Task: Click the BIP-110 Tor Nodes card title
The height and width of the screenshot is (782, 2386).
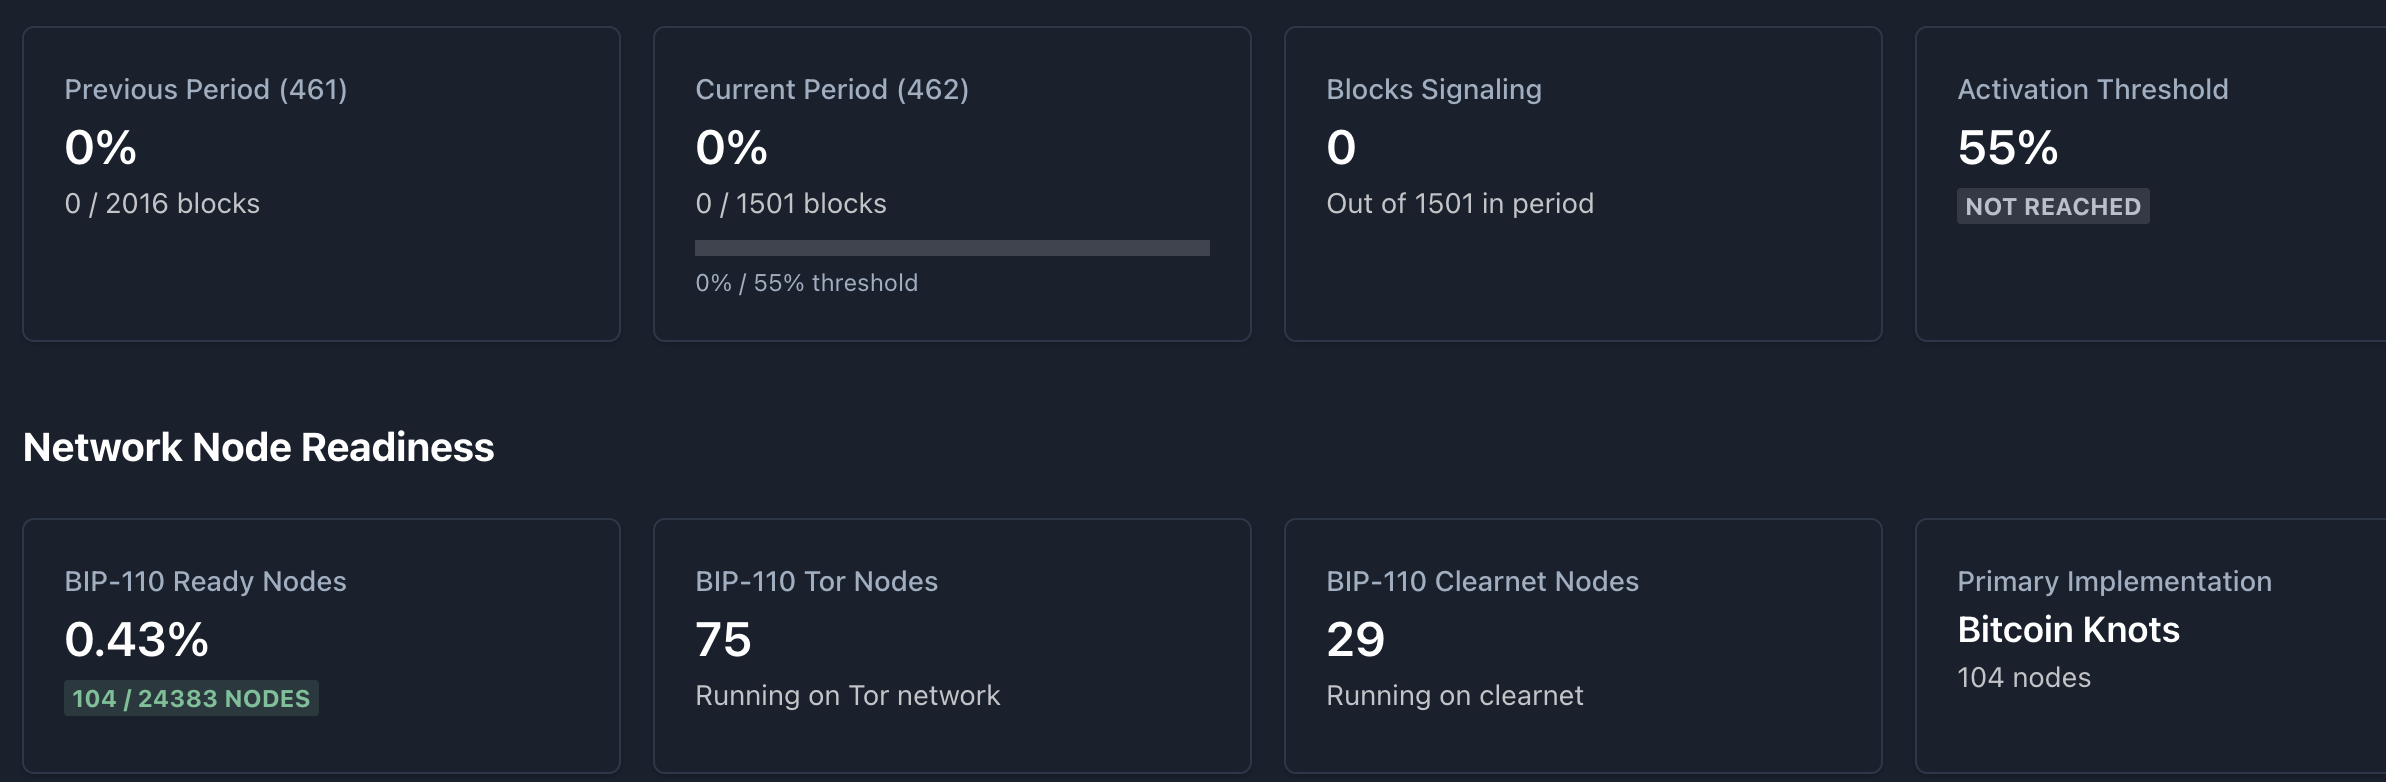Action: click(816, 582)
